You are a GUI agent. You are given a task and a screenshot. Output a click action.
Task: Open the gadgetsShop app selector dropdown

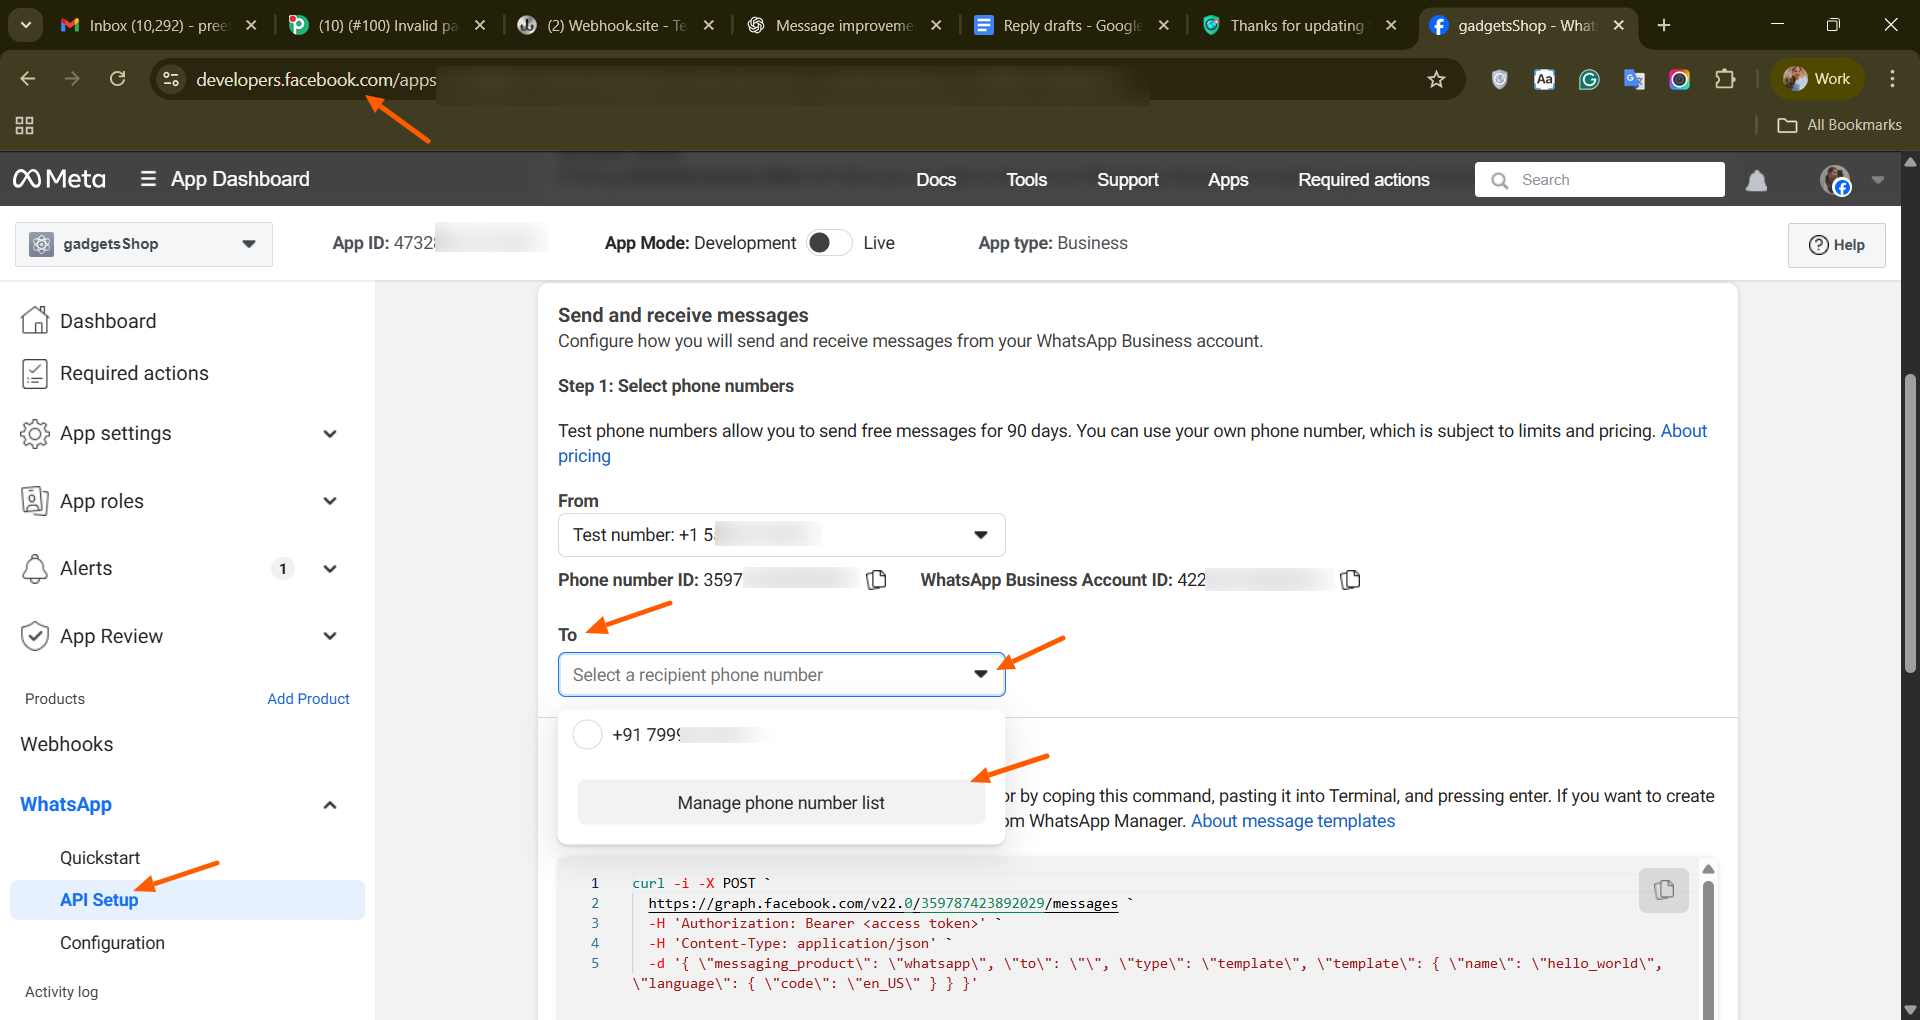tap(144, 244)
